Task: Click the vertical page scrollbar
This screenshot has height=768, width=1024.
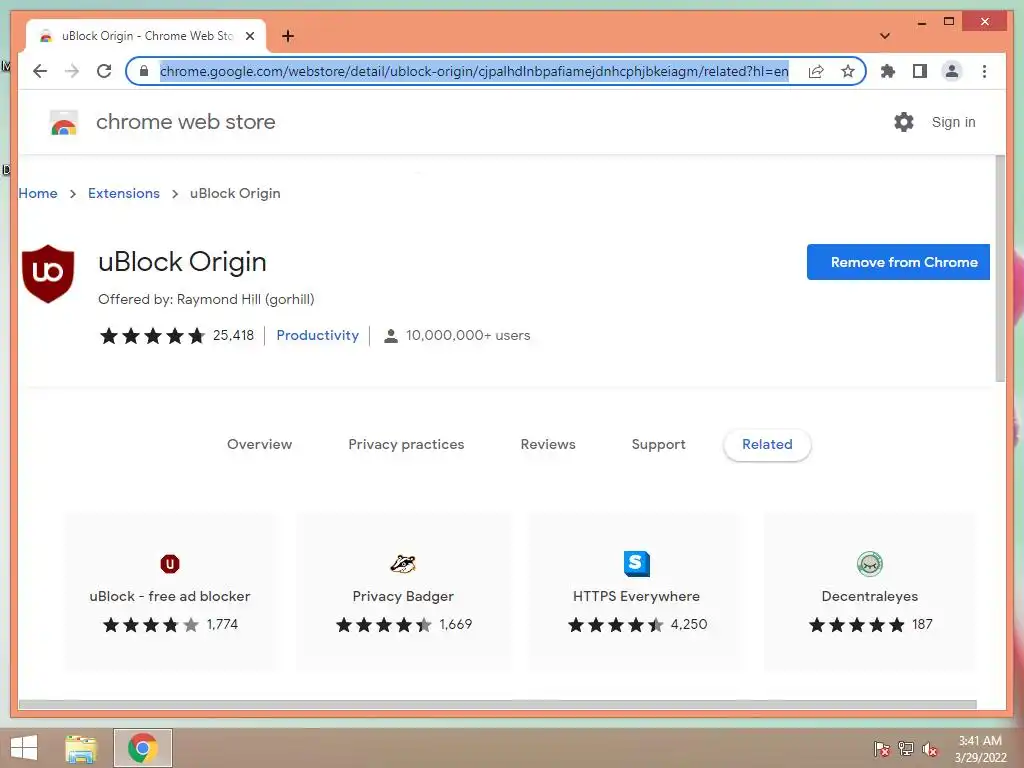Action: [x=1000, y=268]
